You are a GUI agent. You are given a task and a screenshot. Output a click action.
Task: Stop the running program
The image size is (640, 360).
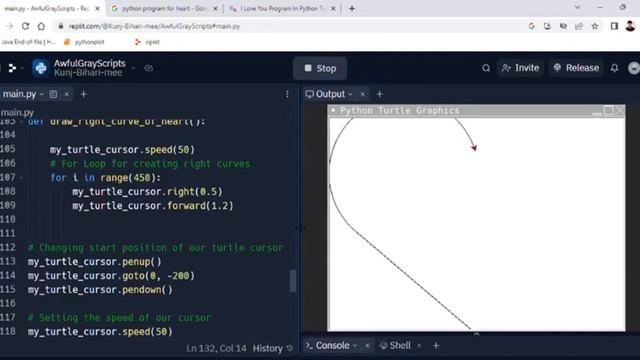320,69
